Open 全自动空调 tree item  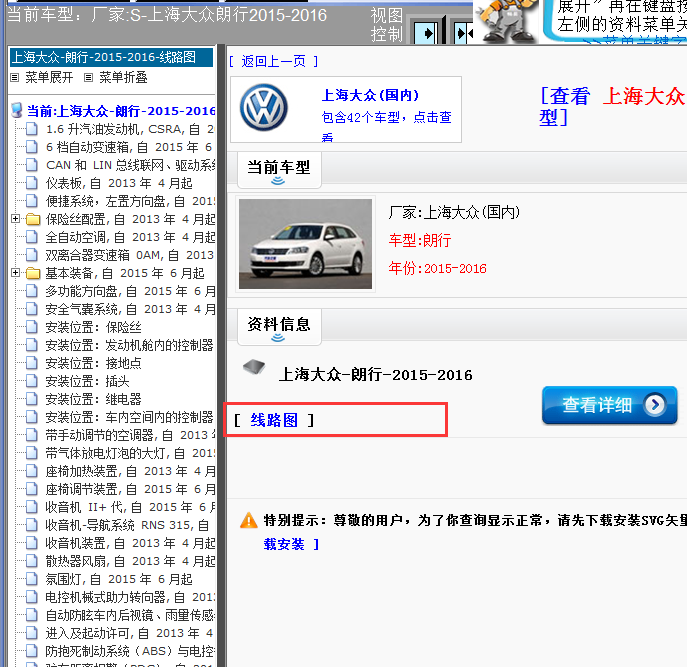click(x=130, y=237)
